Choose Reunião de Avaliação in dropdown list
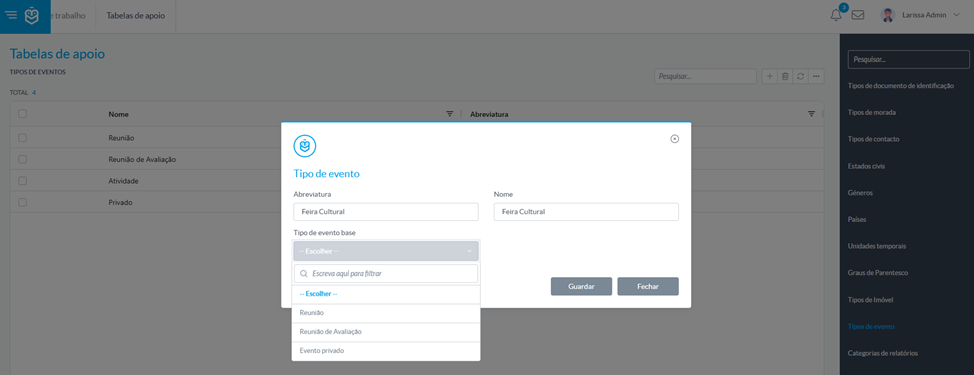The image size is (974, 375). click(386, 332)
